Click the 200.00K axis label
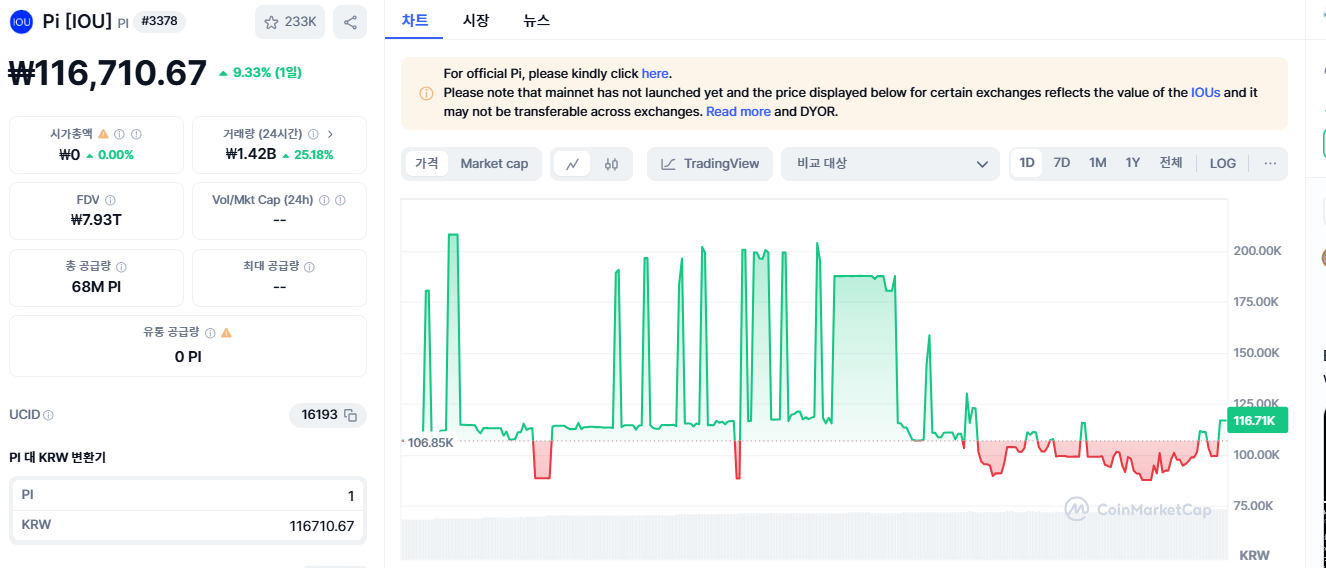 click(1257, 250)
